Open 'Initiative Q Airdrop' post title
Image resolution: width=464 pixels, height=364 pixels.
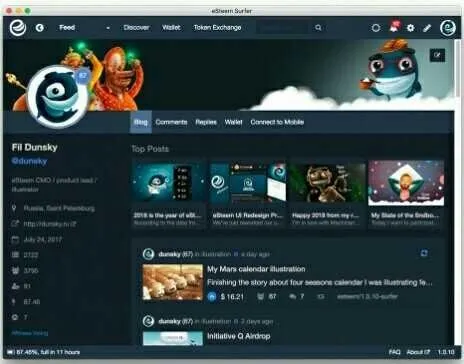pos(238,336)
